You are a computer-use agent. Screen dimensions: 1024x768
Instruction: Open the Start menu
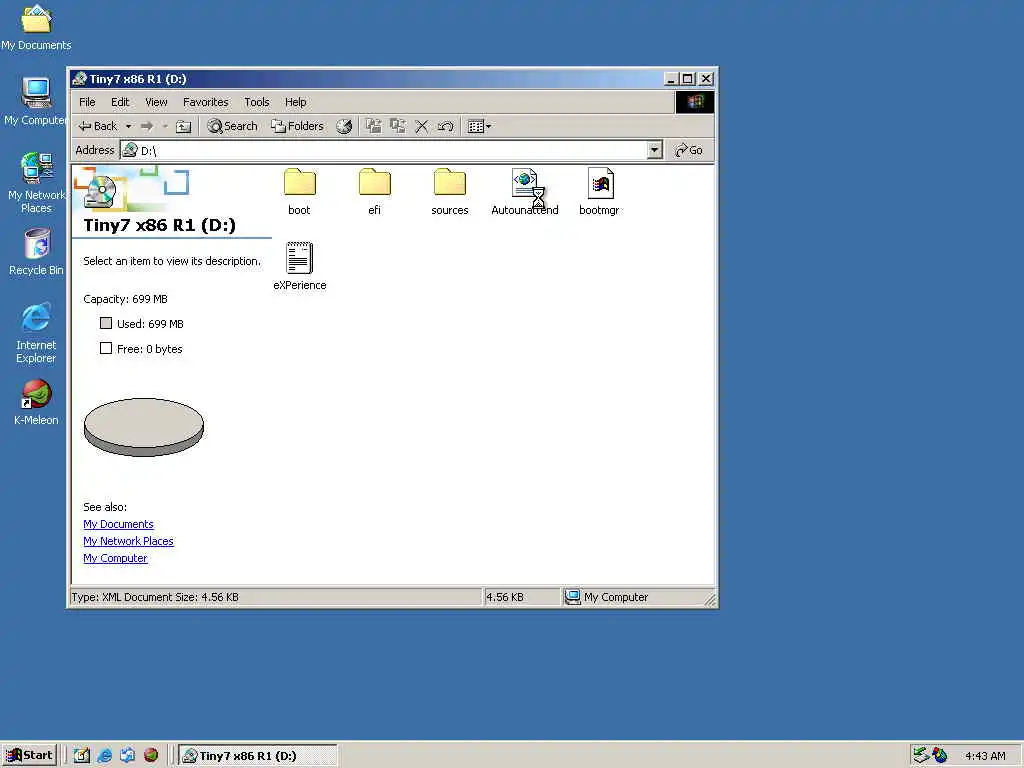29,755
